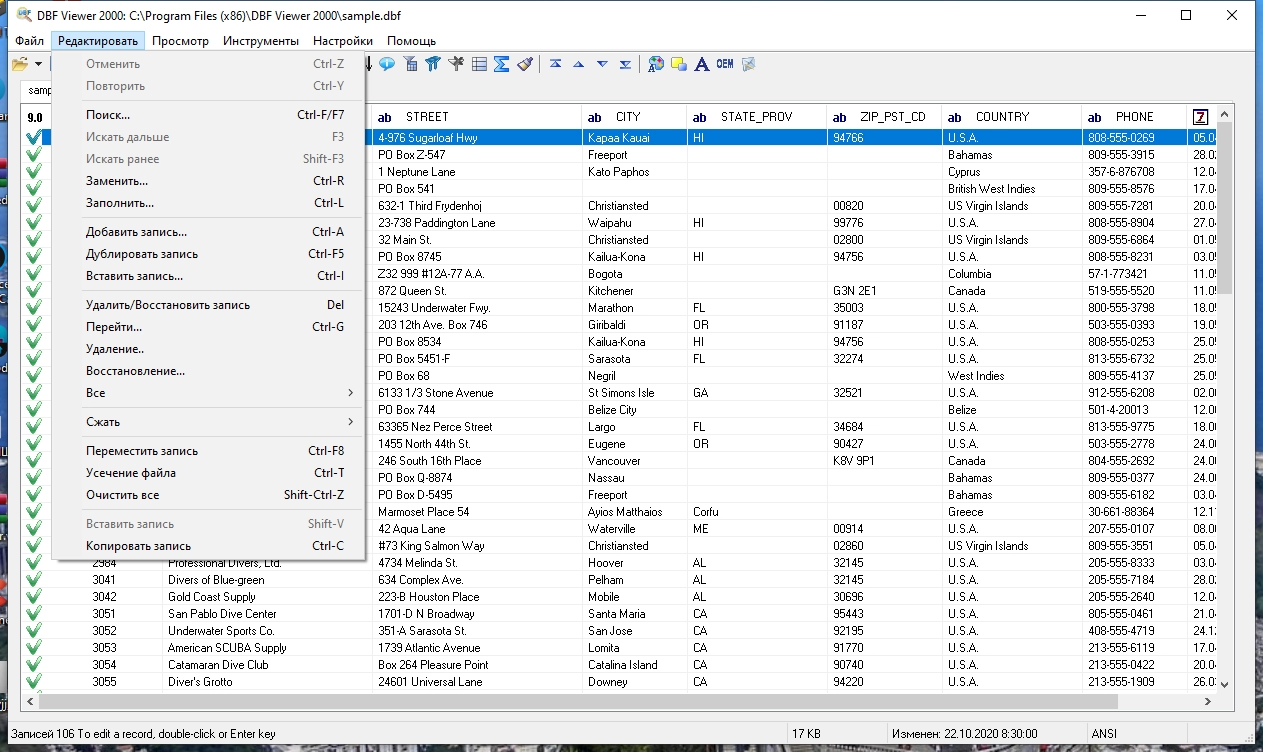Toggle the green checkmark for record 3052
The width and height of the screenshot is (1263, 752).
coord(34,631)
